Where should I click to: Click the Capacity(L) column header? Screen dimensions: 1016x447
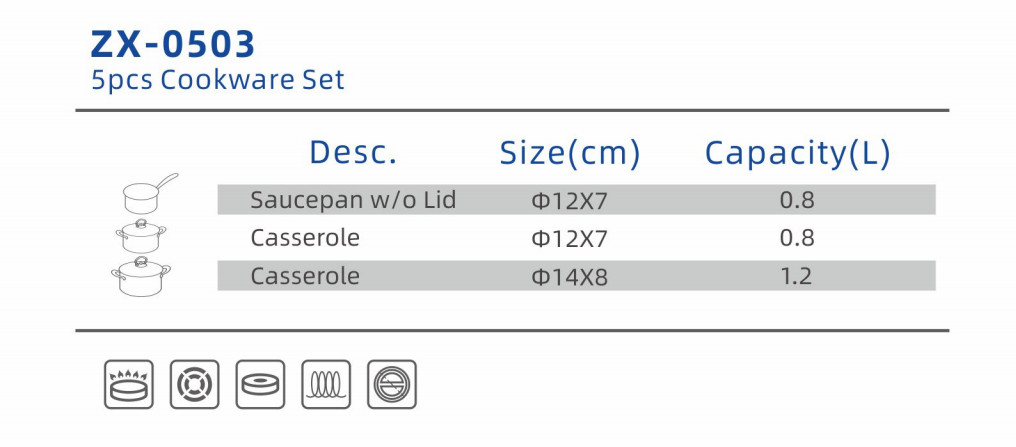point(798,154)
